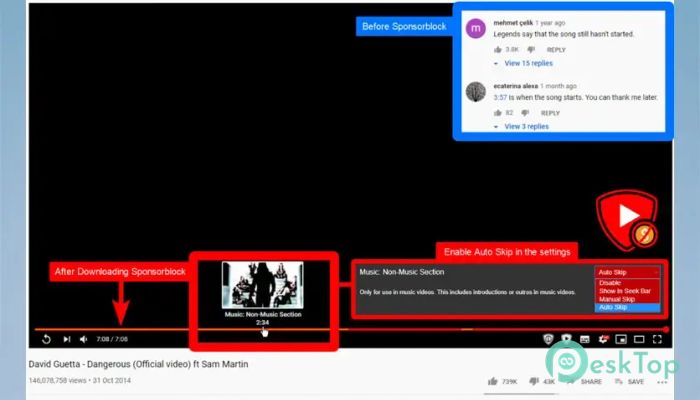Skip to the next video
700x400 pixels.
[x=67, y=339]
